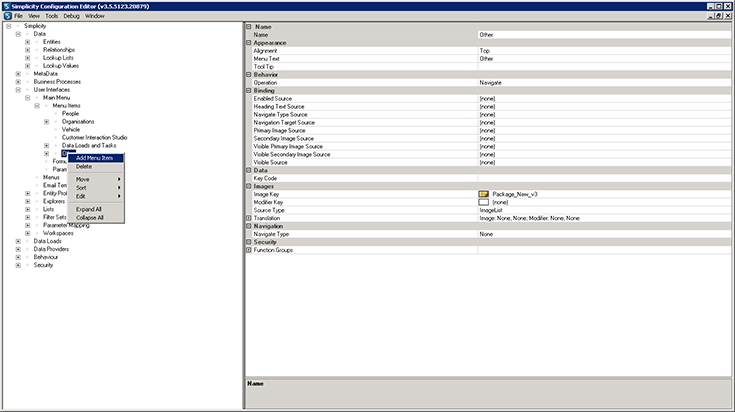Expand the Entities tree node

[x=27, y=42]
